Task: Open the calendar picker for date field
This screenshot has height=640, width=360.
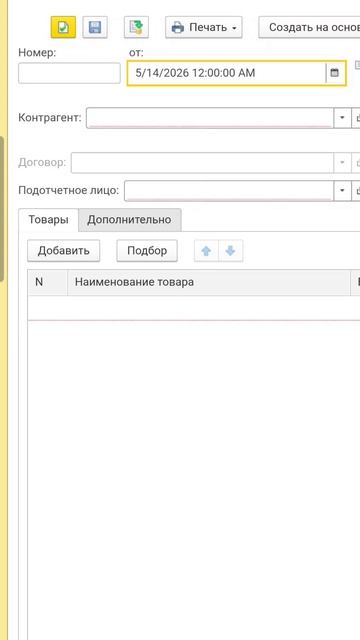Action: 335,73
